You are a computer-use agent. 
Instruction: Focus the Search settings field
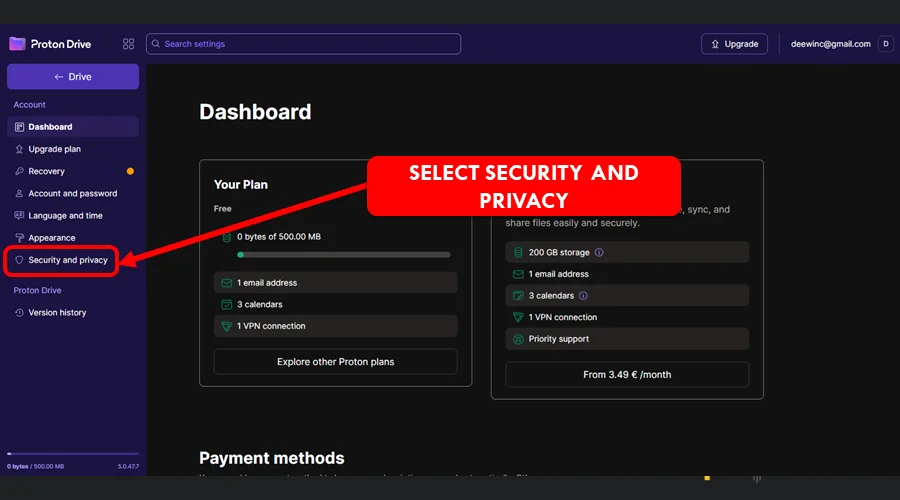click(303, 44)
